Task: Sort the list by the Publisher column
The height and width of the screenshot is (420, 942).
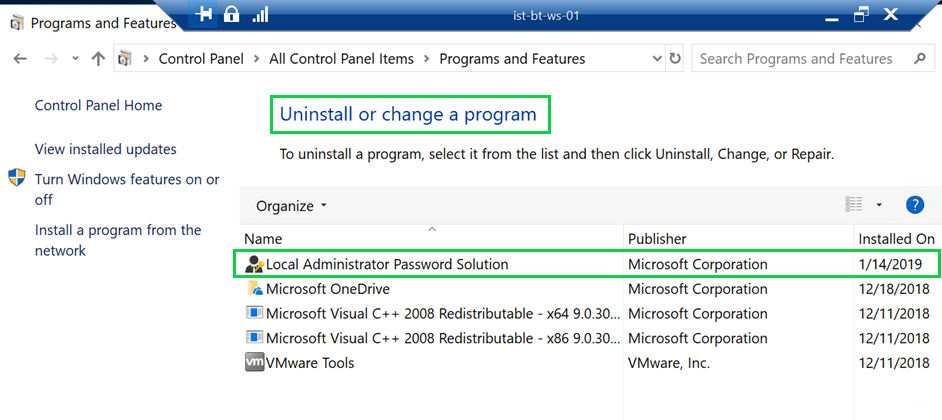Action: [x=657, y=239]
